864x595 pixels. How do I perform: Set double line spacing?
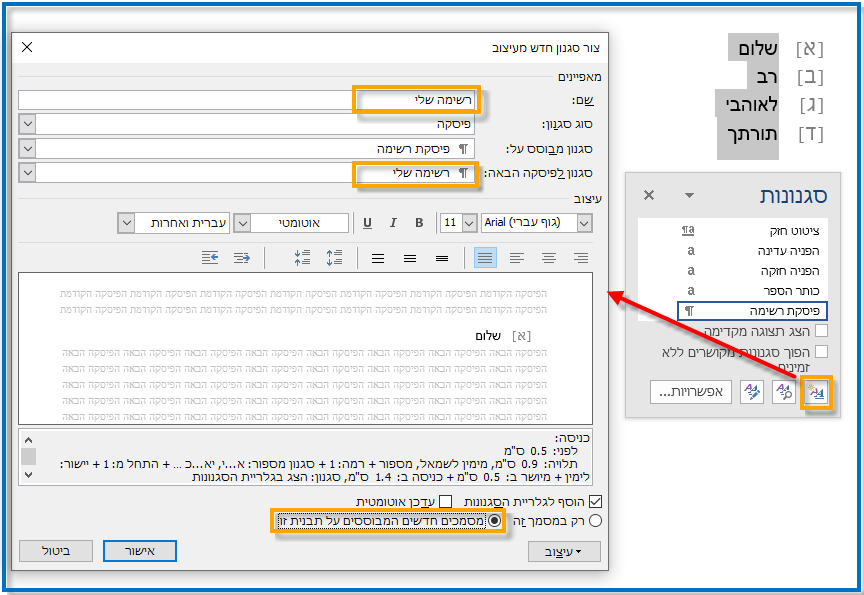(x=378, y=258)
